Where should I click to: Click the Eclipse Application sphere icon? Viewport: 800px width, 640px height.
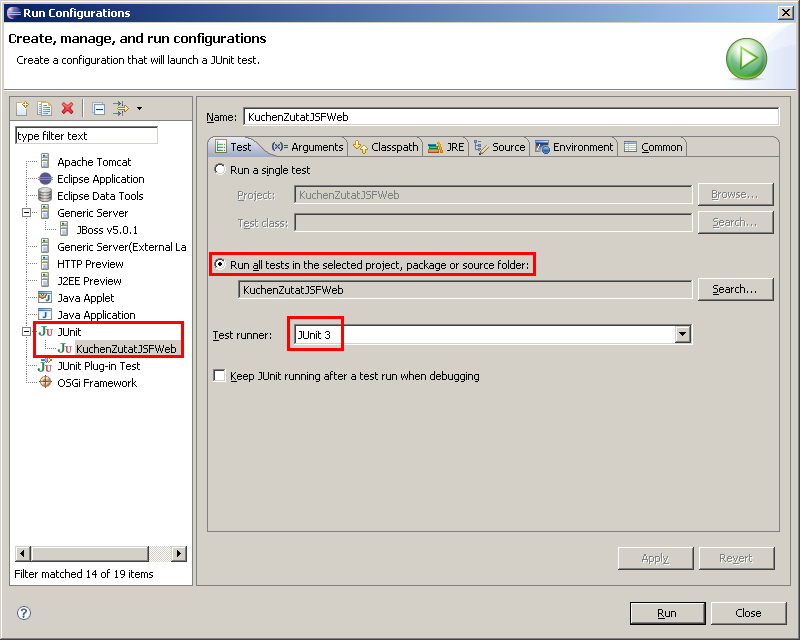(x=45, y=179)
